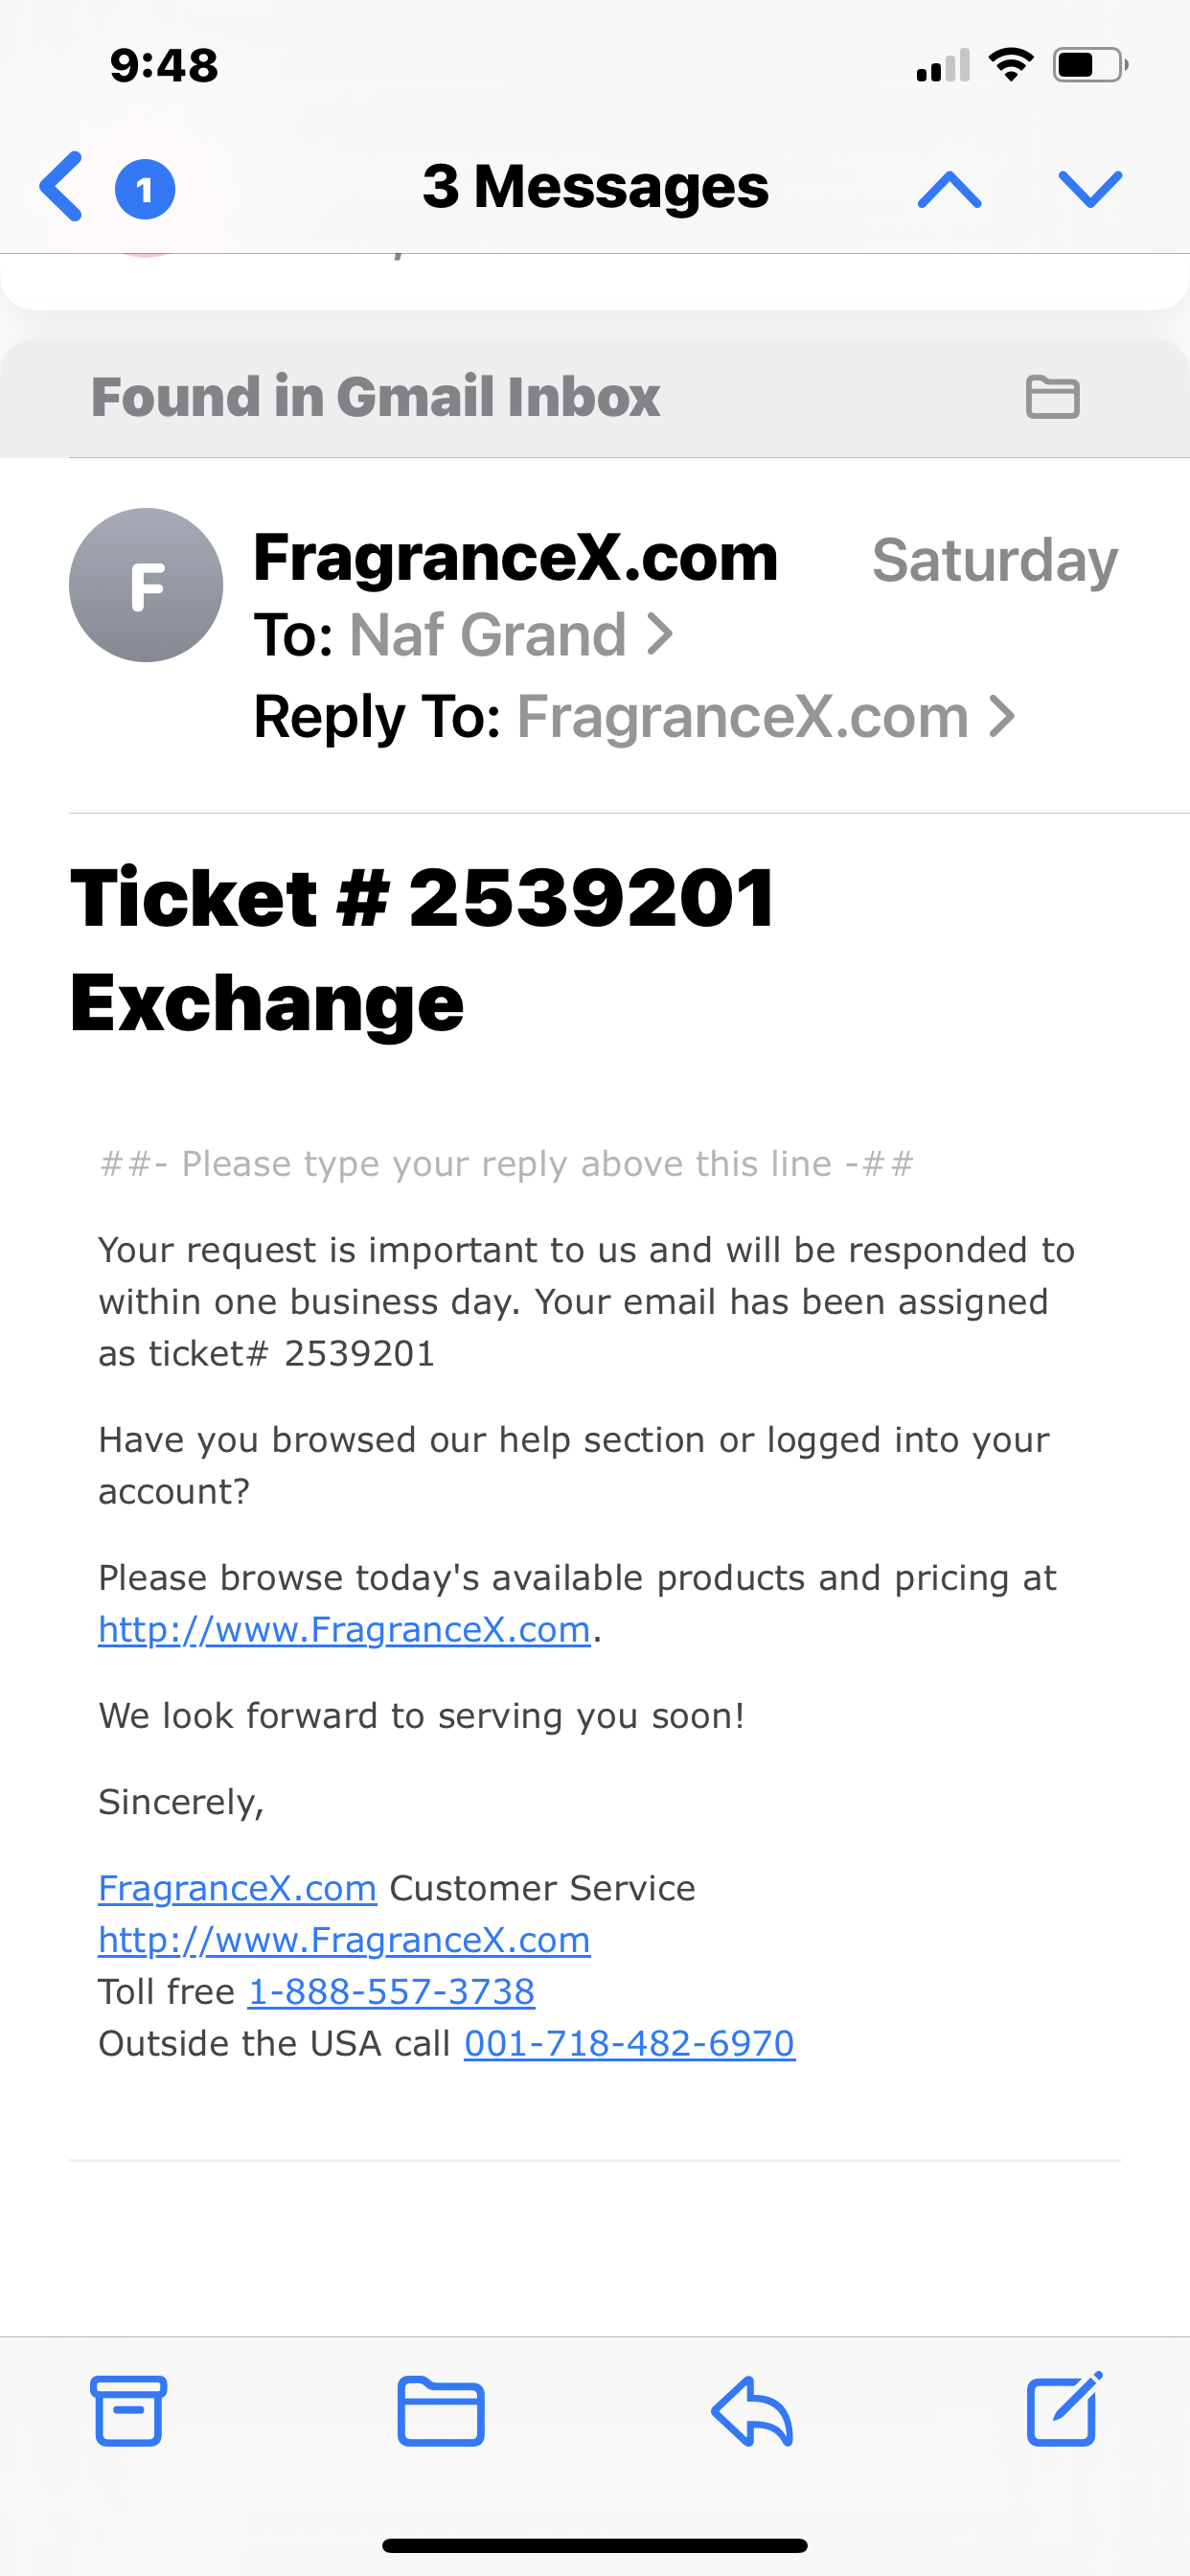This screenshot has width=1190, height=2576.
Task: Archive this email message
Action: pos(132,2412)
